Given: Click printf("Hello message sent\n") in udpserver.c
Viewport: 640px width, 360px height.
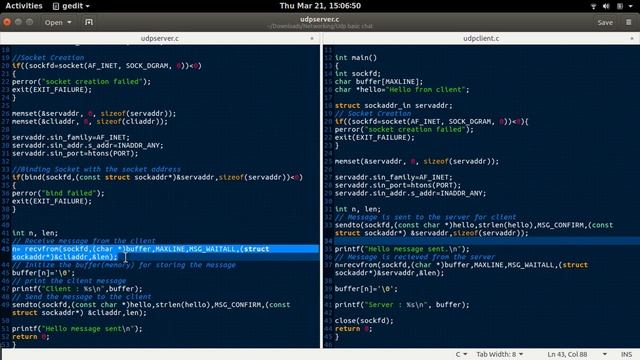Looking at the screenshot, I should tap(77, 329).
